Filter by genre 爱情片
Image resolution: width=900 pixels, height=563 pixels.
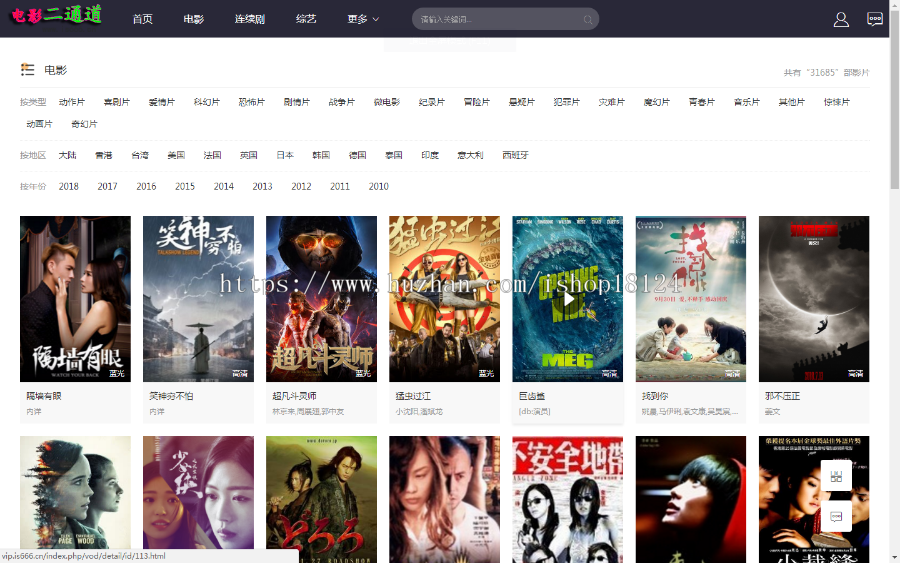coord(162,102)
